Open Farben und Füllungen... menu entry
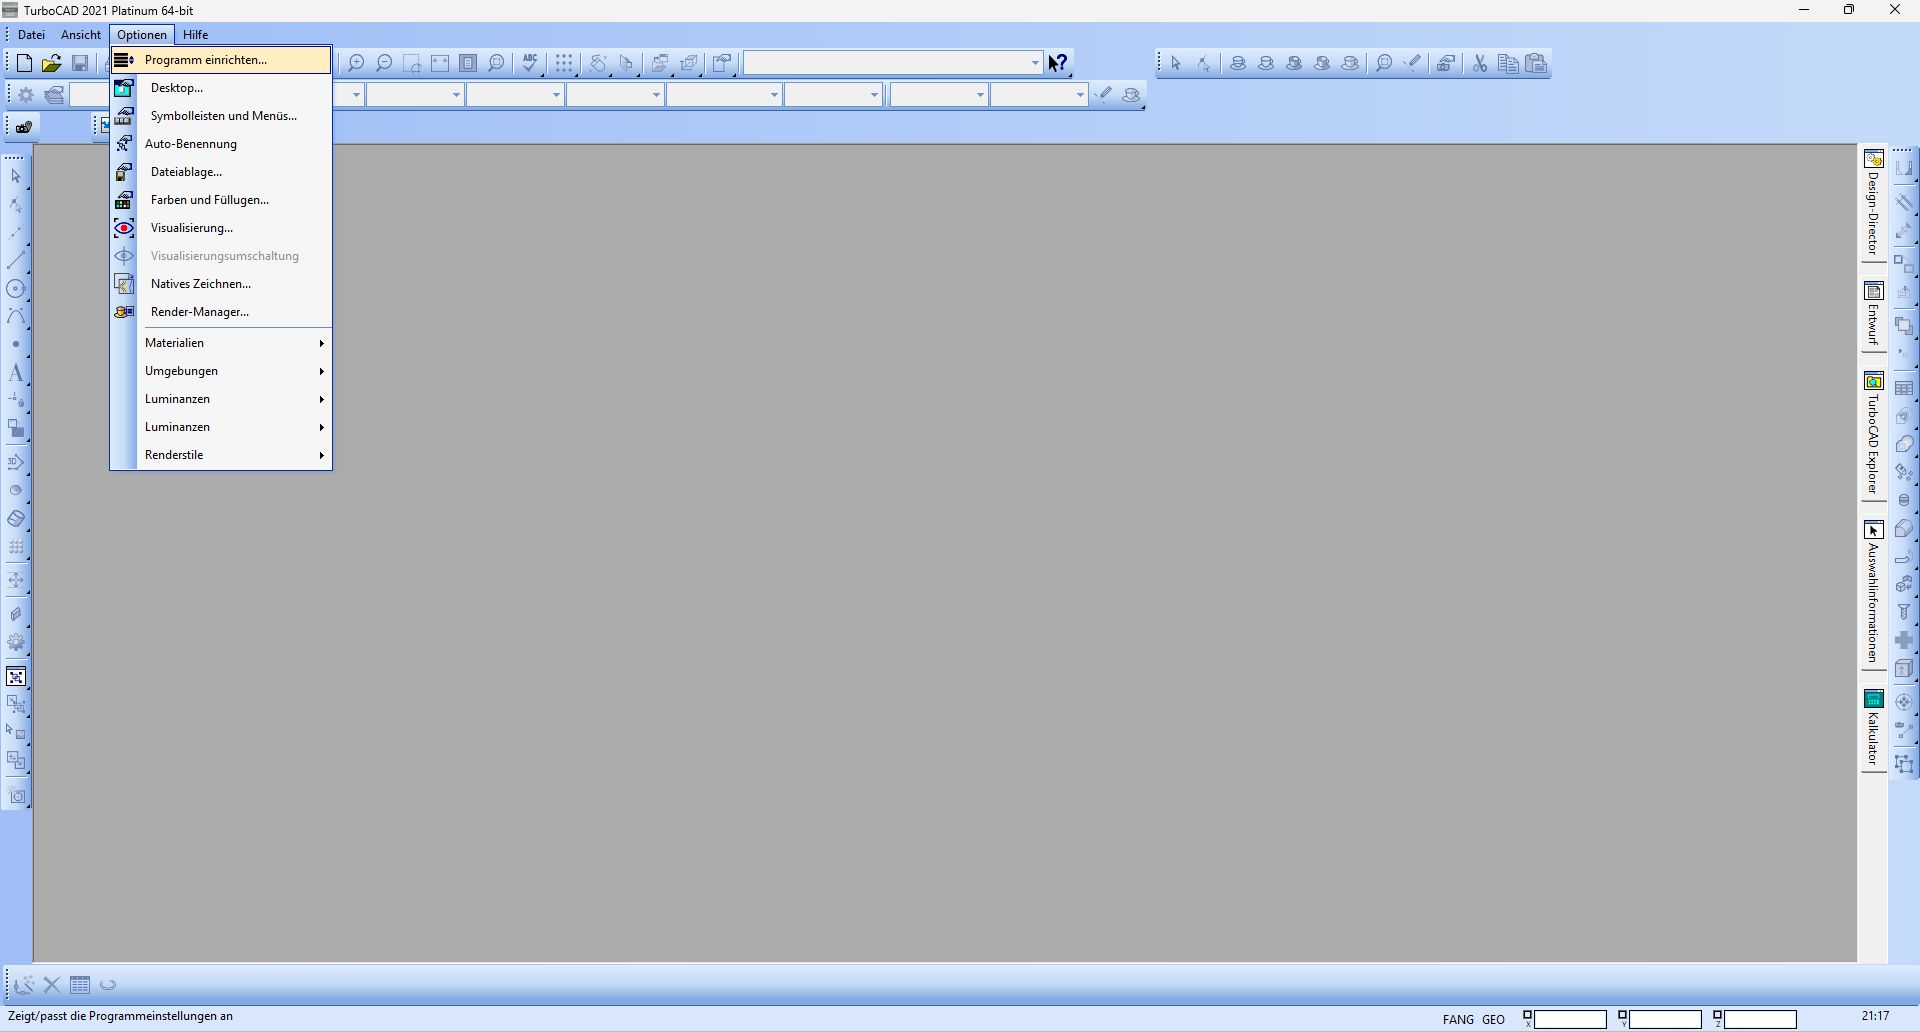This screenshot has width=1920, height=1032. pyautogui.click(x=221, y=200)
